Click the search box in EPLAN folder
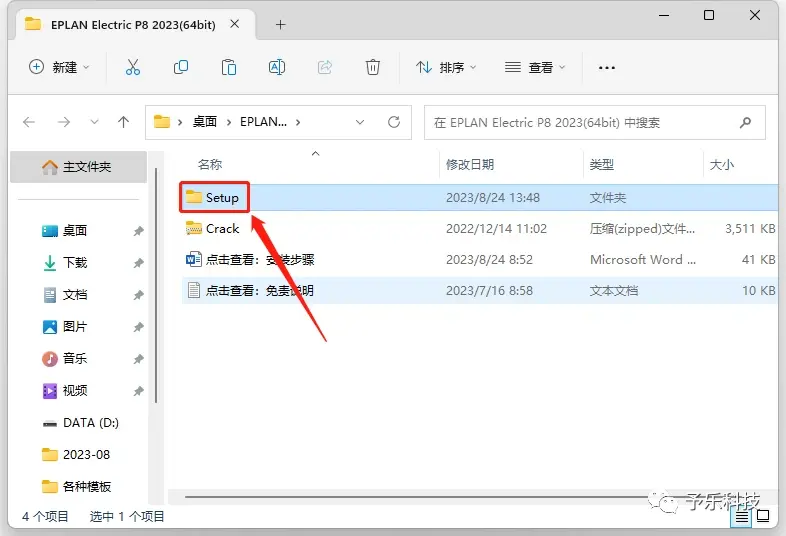Viewport: 786px width, 536px height. click(595, 122)
